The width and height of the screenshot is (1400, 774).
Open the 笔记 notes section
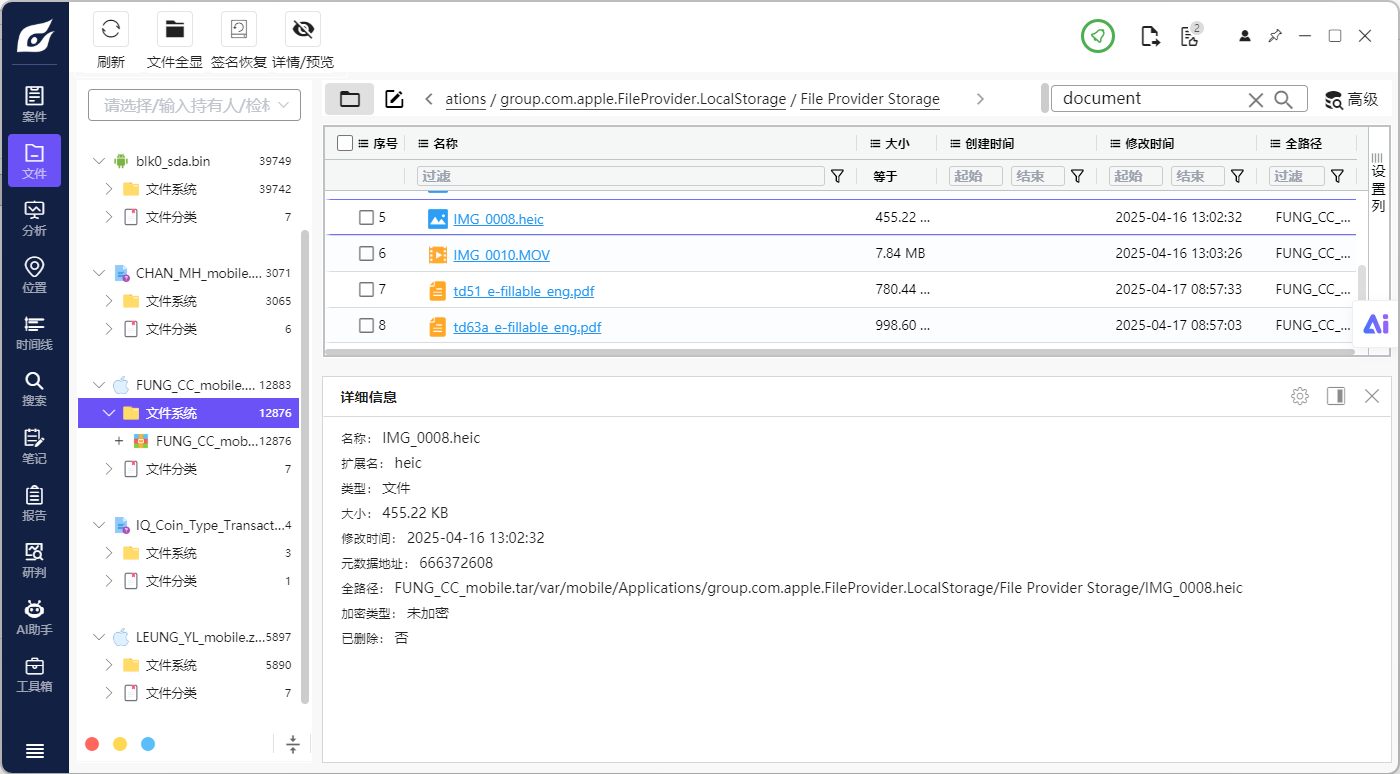(34, 446)
